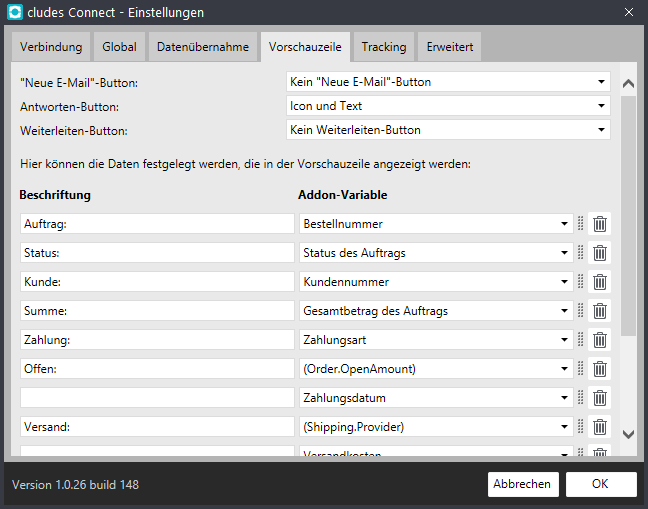Open the Weiterleiten-Button dropdown
Image resolution: width=648 pixels, height=509 pixels.
point(448,130)
